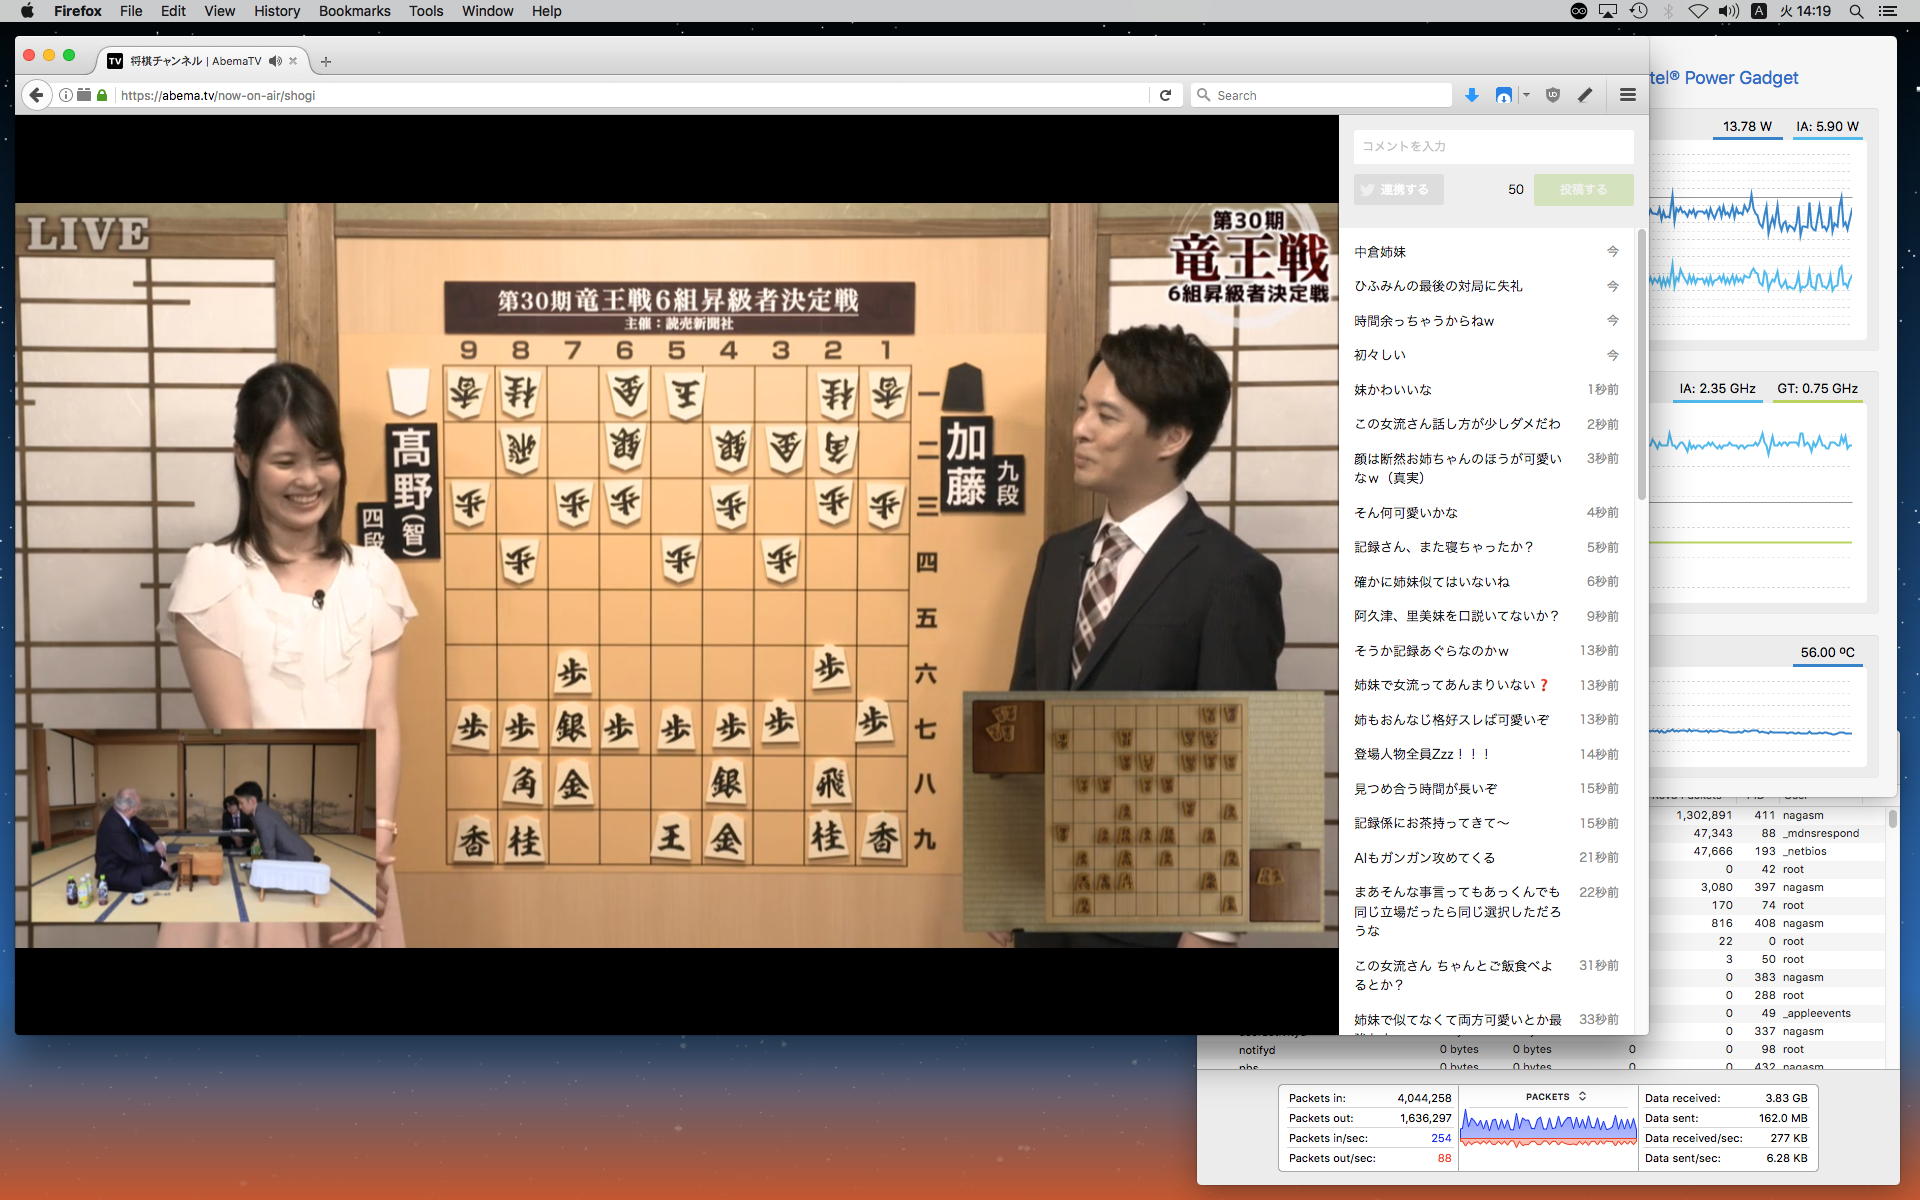Open Firefox downloads arrow
The height and width of the screenshot is (1200, 1920).
[1471, 95]
